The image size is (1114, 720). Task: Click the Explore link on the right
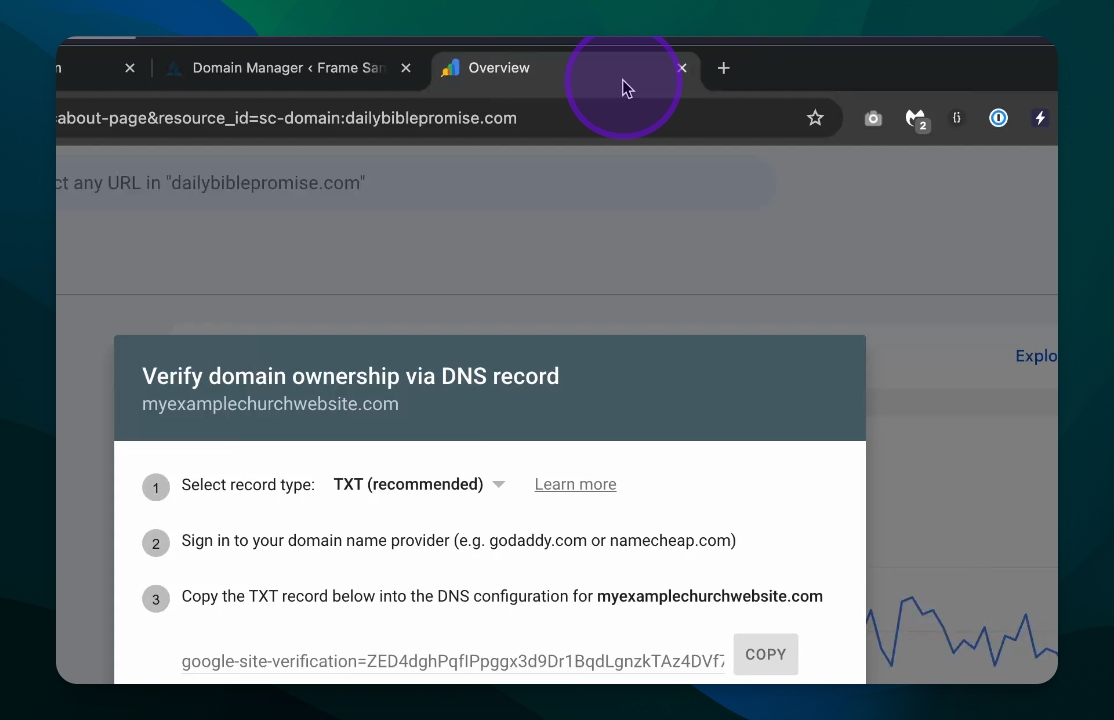1036,356
